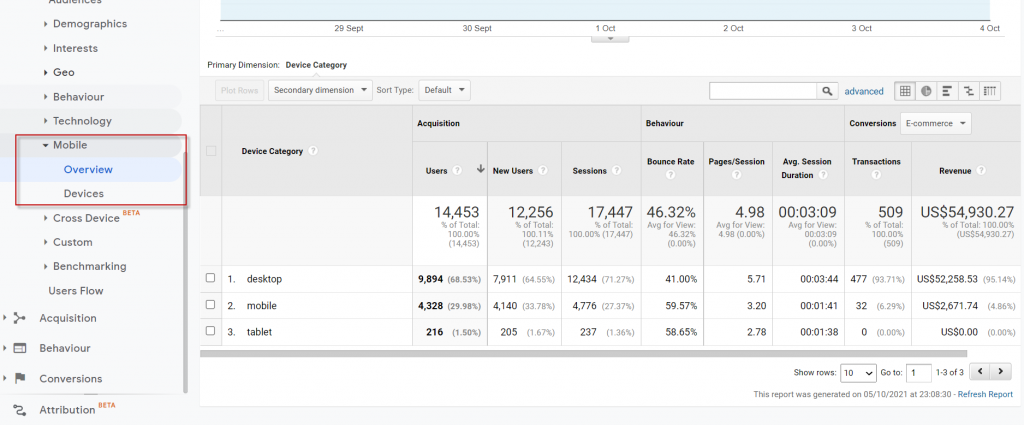Viewport: 1024px width, 425px height.
Task: Open the Secondary dimension dropdown
Action: [x=320, y=90]
